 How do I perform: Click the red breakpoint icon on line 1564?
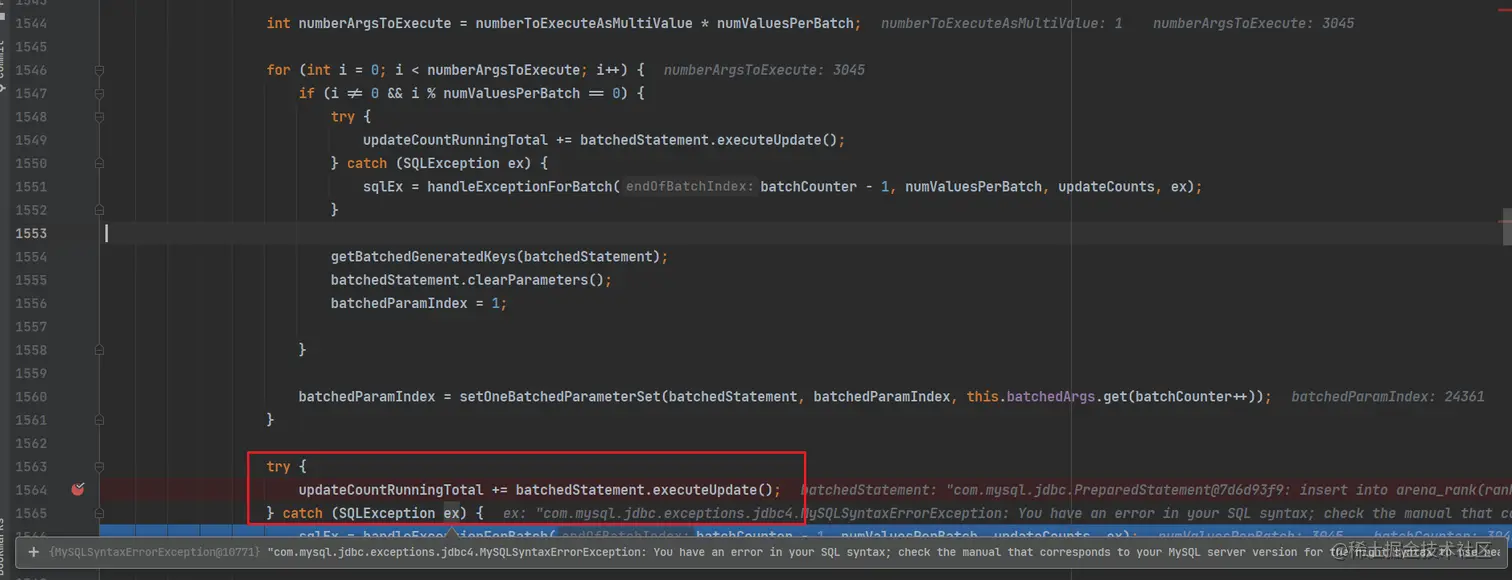coord(78,490)
